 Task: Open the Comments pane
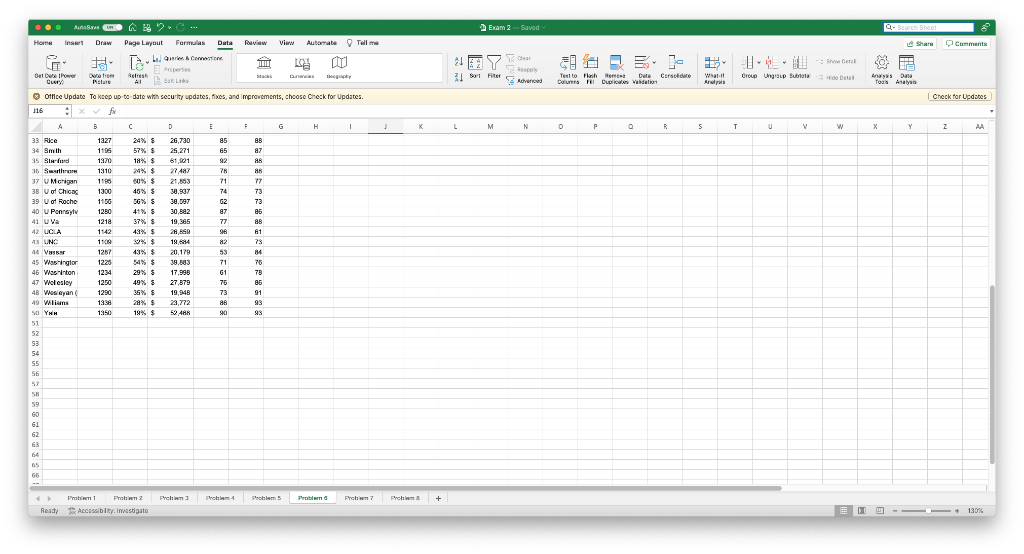[x=967, y=44]
